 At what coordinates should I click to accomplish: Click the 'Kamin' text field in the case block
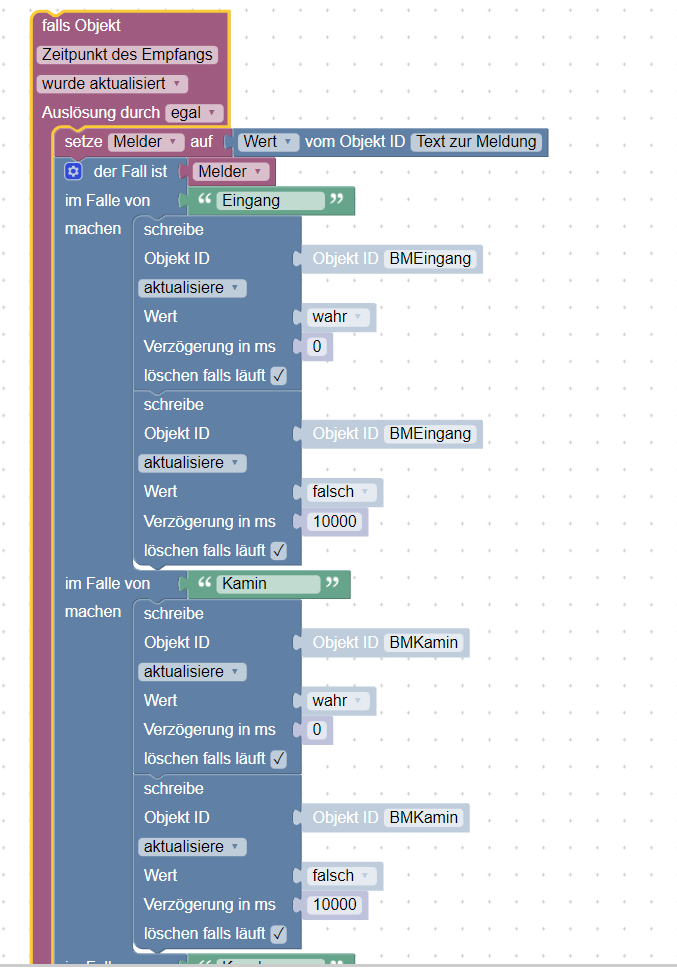[x=269, y=584]
